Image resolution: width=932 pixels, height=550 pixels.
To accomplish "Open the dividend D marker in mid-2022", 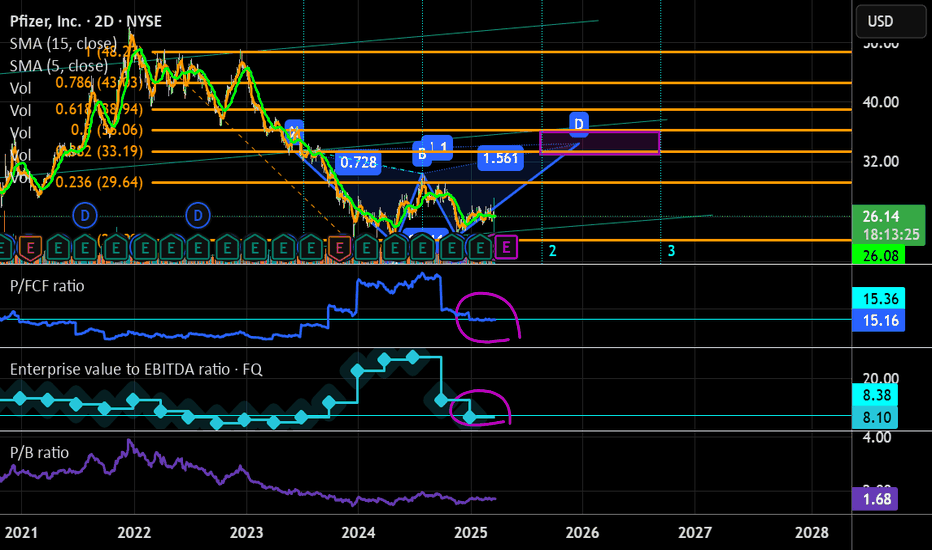I will (x=198, y=215).
